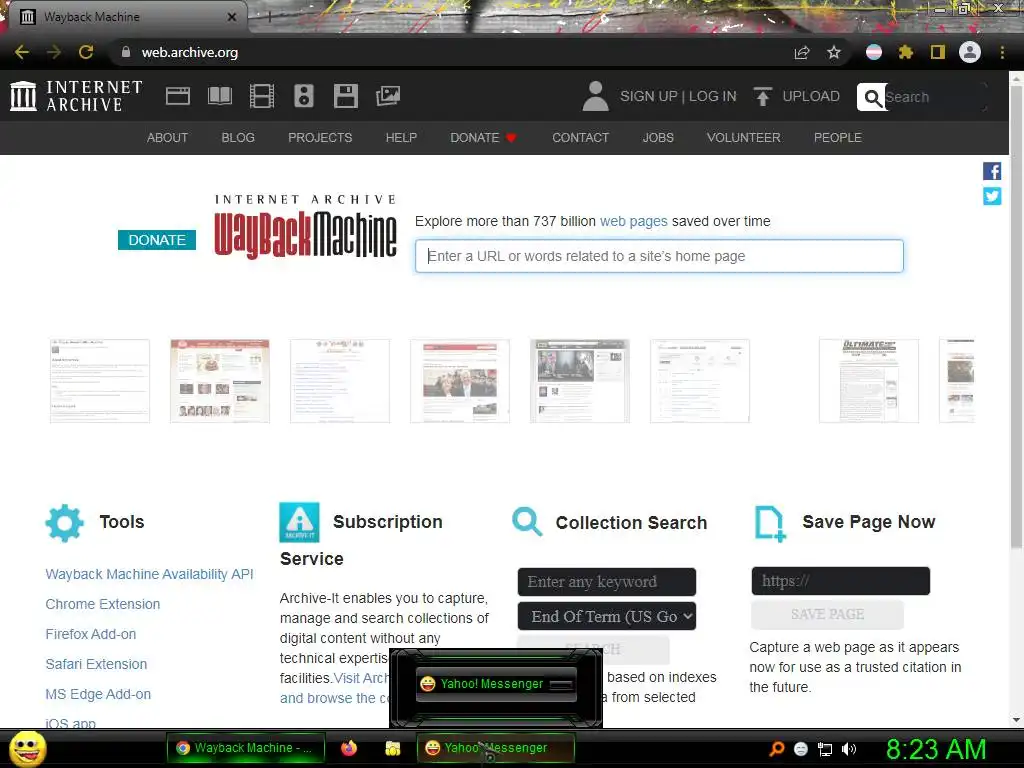1024x768 pixels.
Task: Focus the https:// Save Page field
Action: tap(840, 581)
